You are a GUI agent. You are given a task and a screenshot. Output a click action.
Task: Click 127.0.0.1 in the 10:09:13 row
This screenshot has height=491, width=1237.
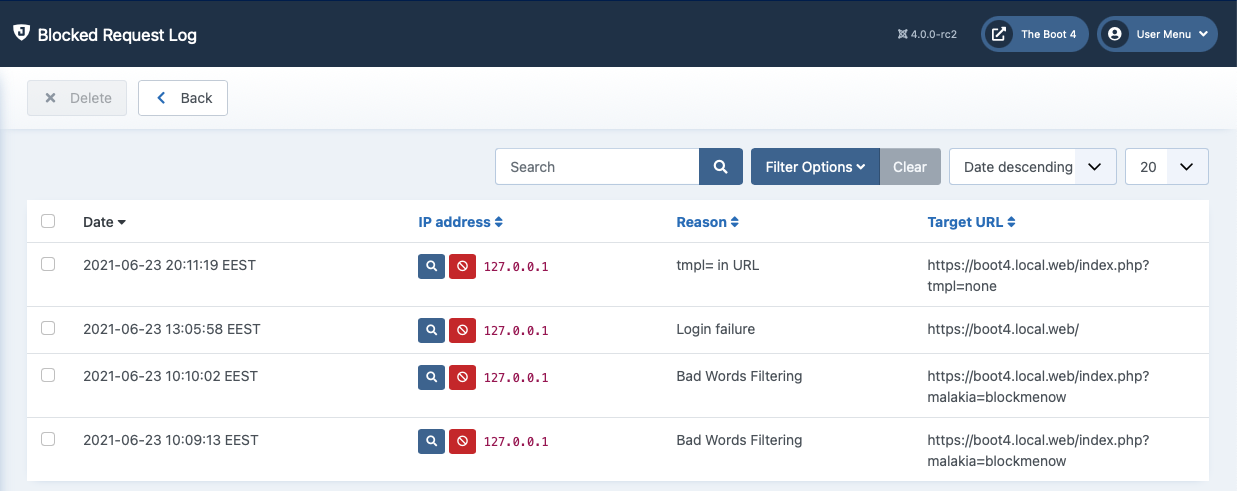pyautogui.click(x=516, y=442)
